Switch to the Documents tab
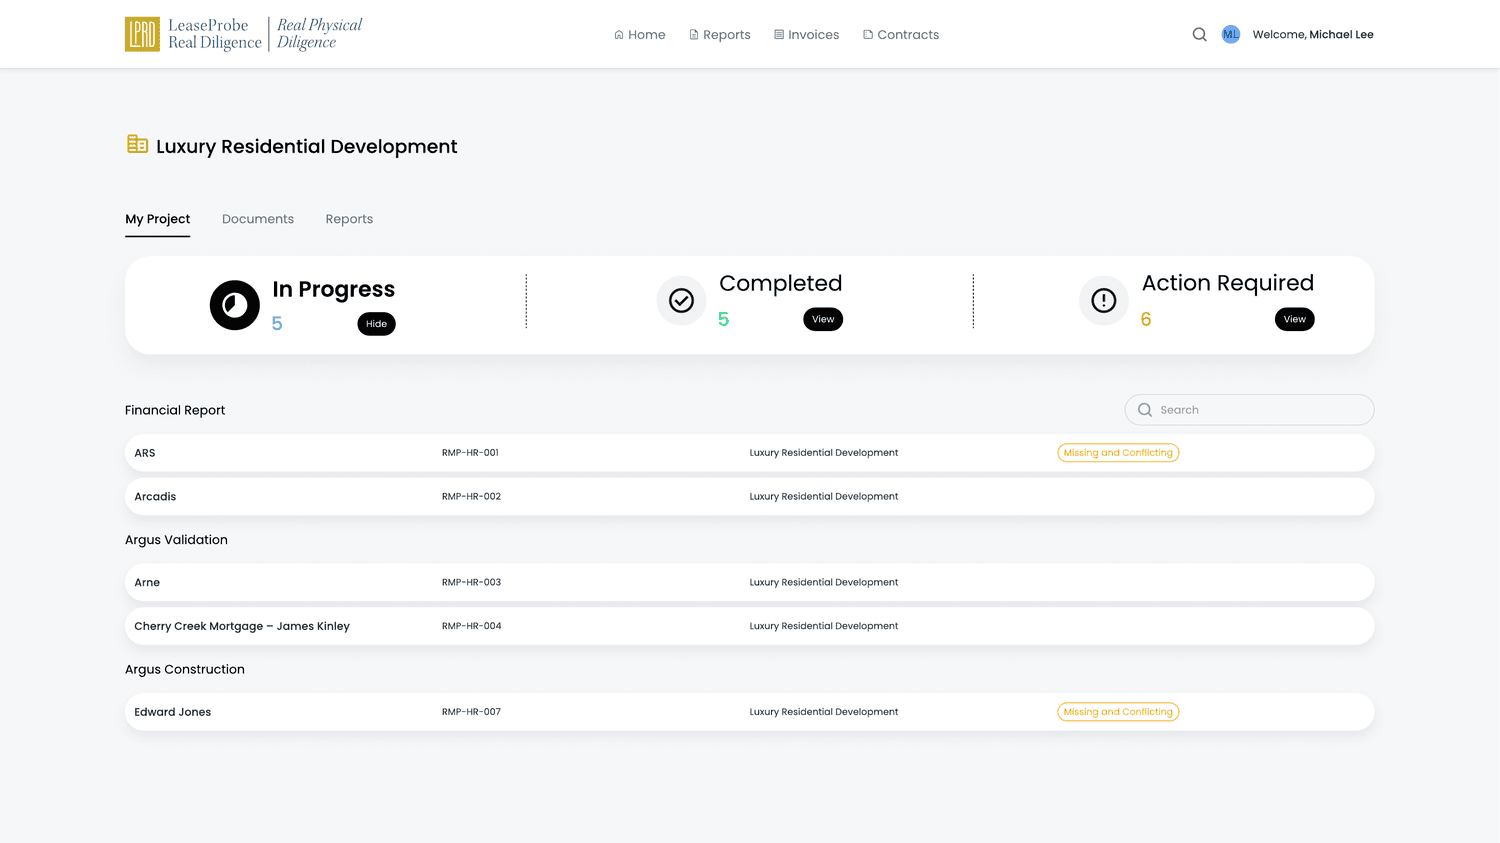The image size is (1500, 843). (258, 219)
